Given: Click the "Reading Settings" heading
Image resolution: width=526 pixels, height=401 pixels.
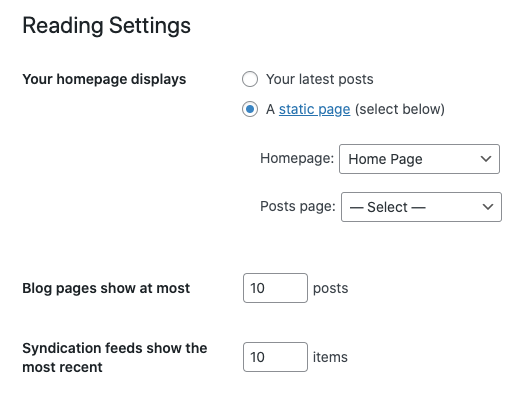Looking at the screenshot, I should click(x=107, y=26).
